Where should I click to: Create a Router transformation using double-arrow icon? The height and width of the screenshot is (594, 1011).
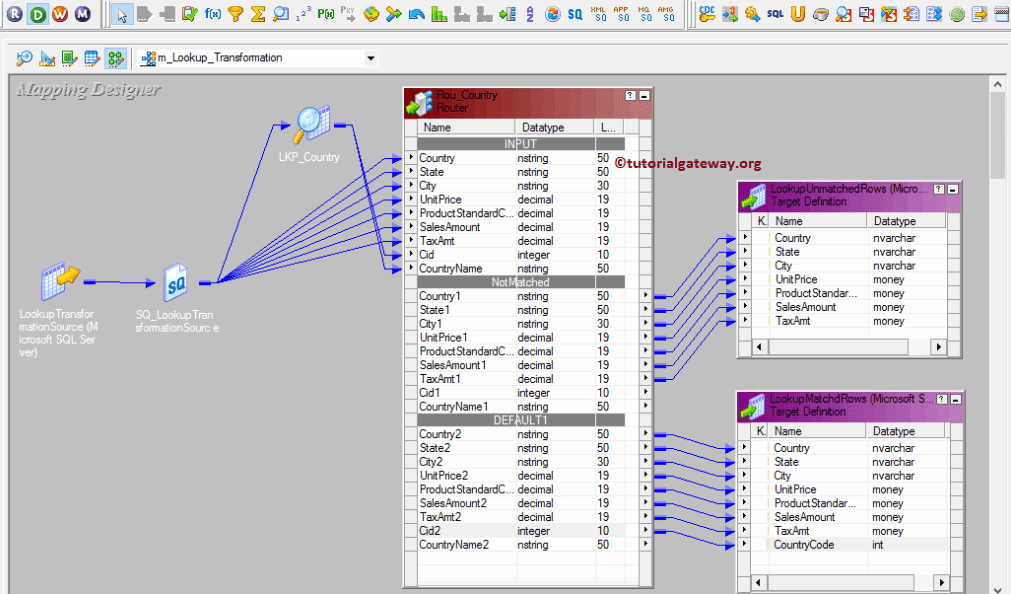tap(393, 14)
